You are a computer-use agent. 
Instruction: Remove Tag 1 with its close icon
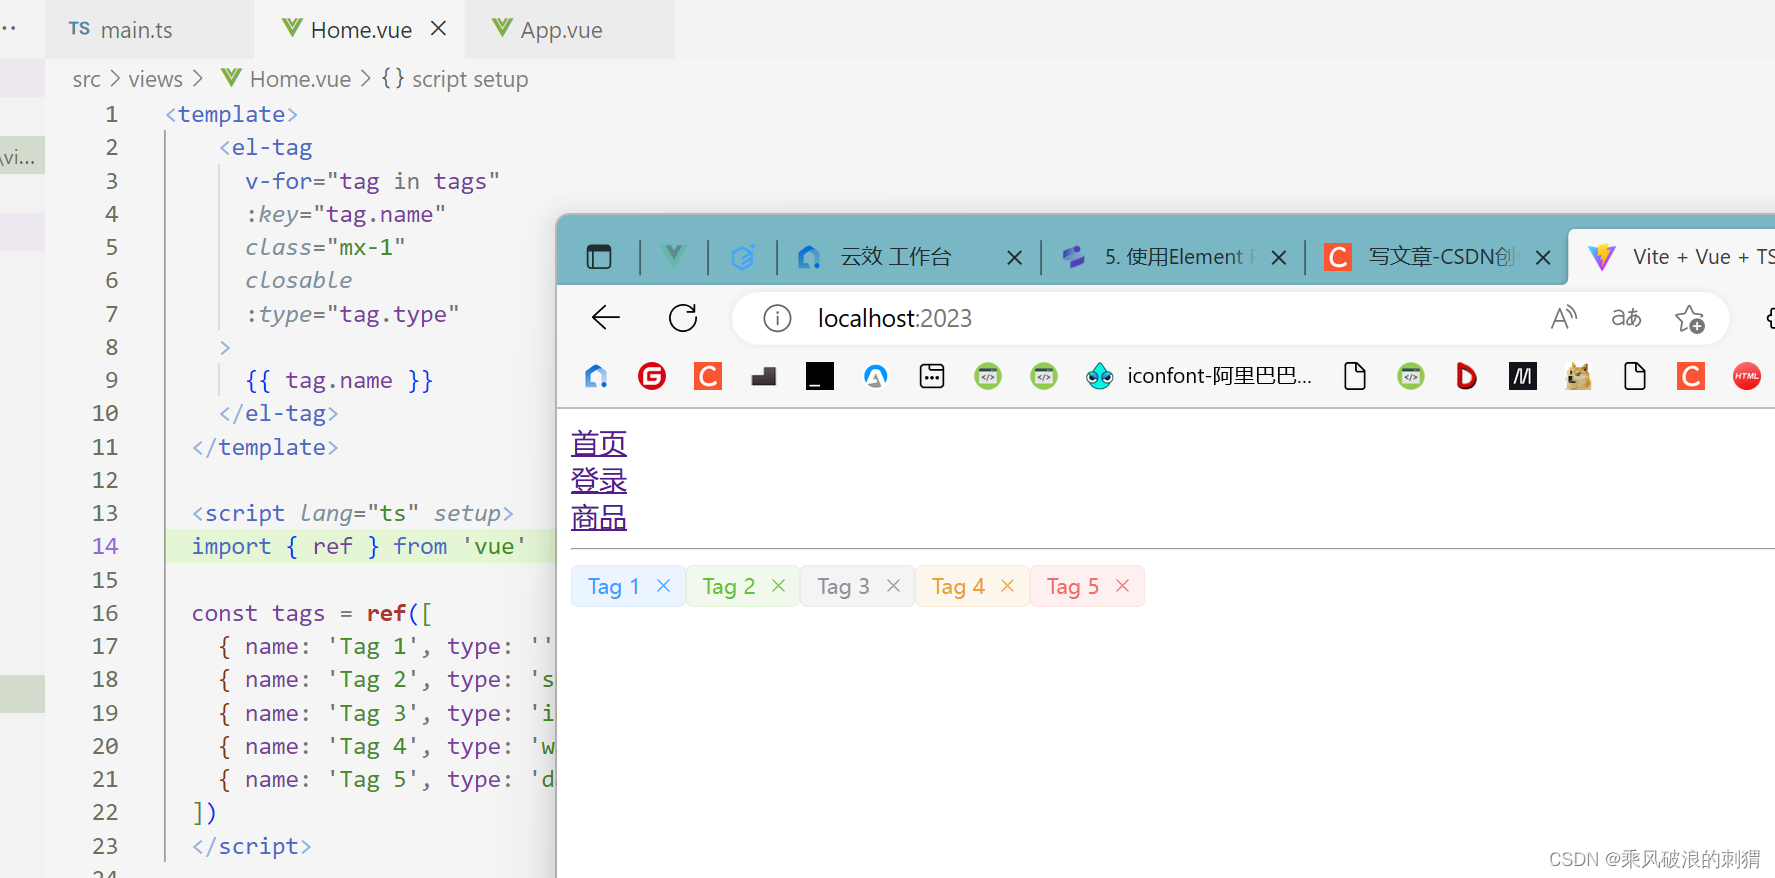tap(663, 586)
